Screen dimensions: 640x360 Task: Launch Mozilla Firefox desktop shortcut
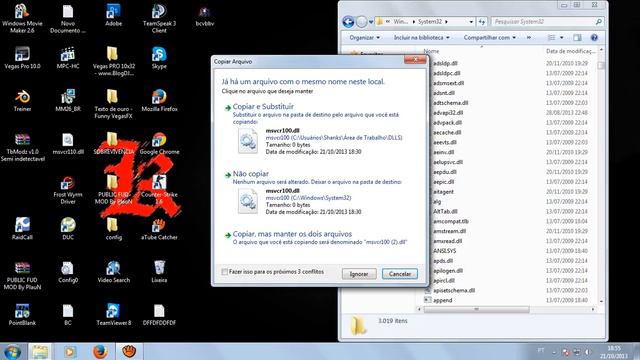[x=159, y=100]
